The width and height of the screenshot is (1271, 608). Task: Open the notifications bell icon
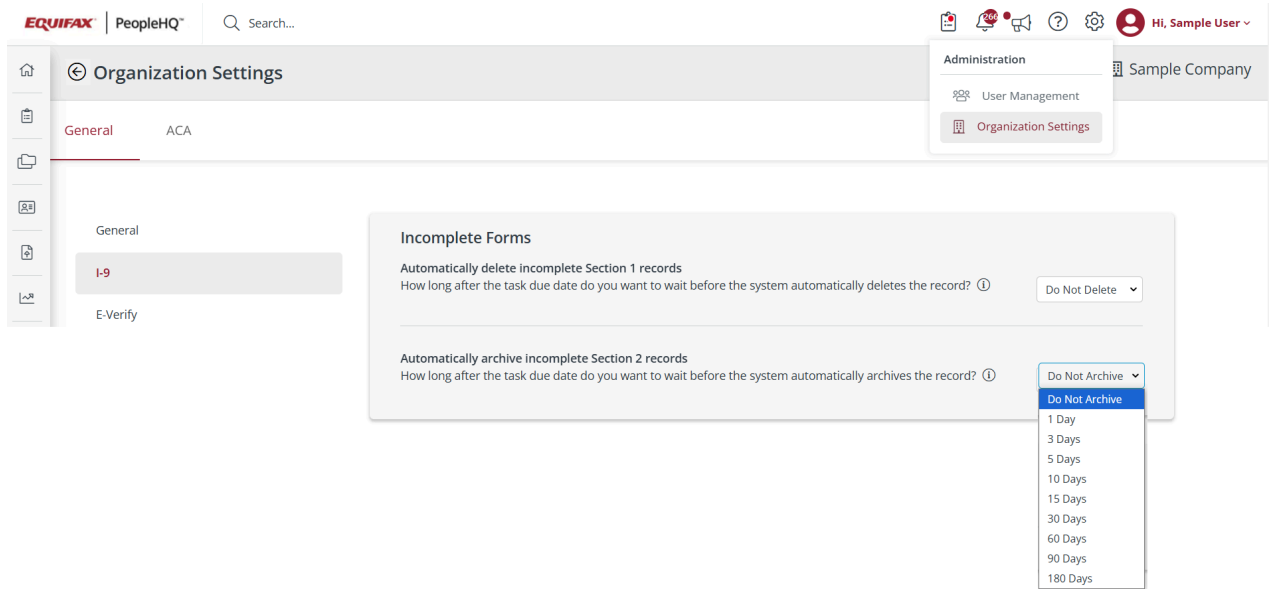tap(986, 21)
